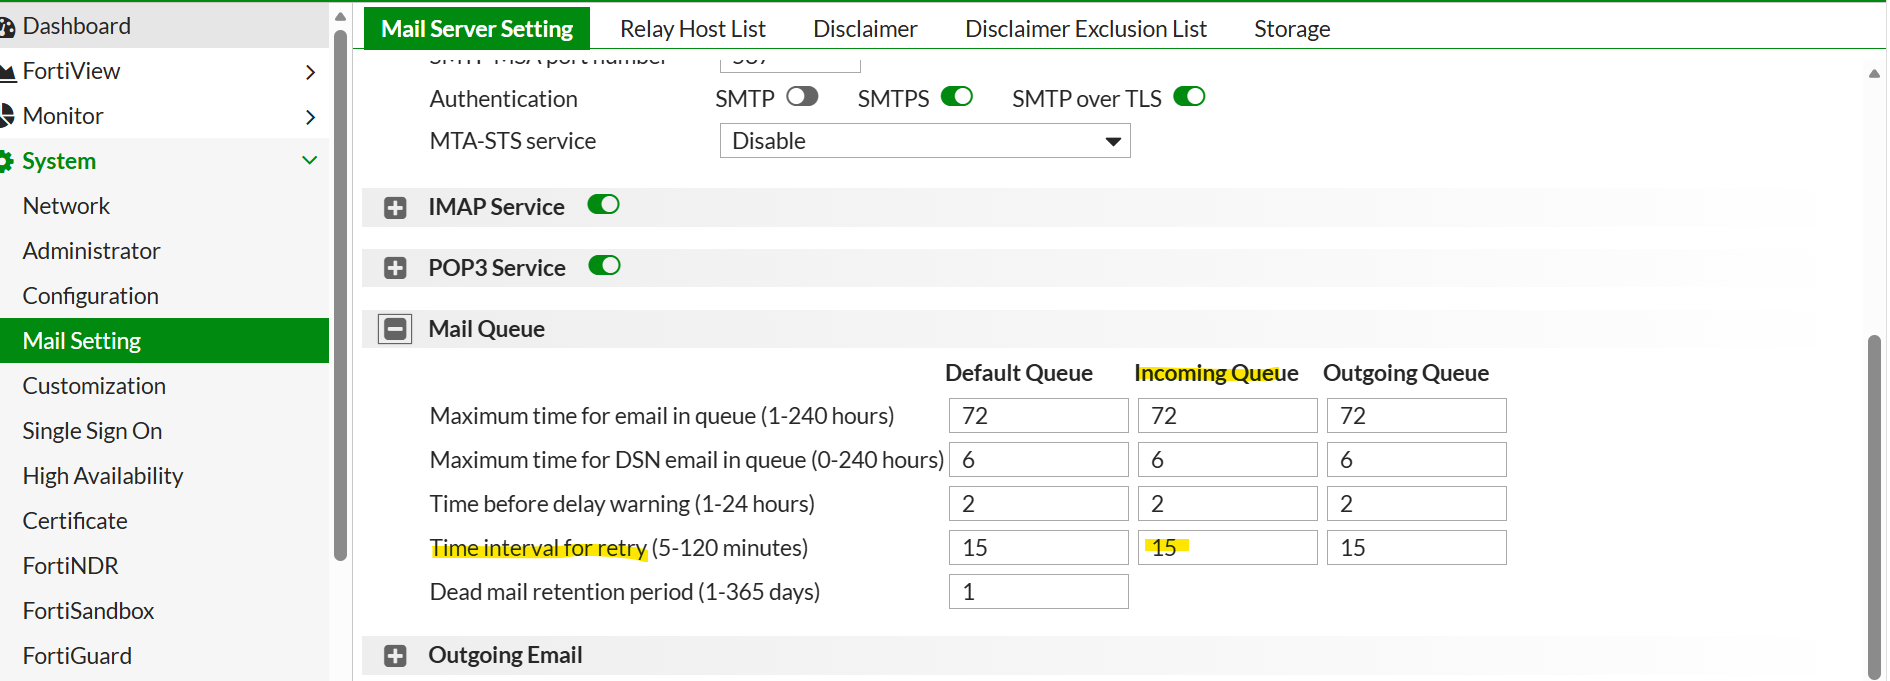Click the sidebar vertical scrollbar
The width and height of the screenshot is (1890, 681).
pyautogui.click(x=340, y=295)
